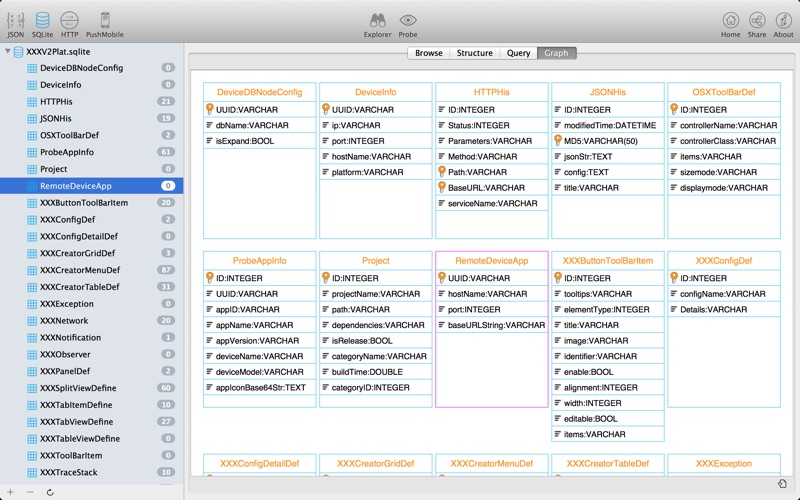The height and width of the screenshot is (500, 800).
Task: Select XXXCreatorMenuDef in sidebar list
Action: [92, 270]
